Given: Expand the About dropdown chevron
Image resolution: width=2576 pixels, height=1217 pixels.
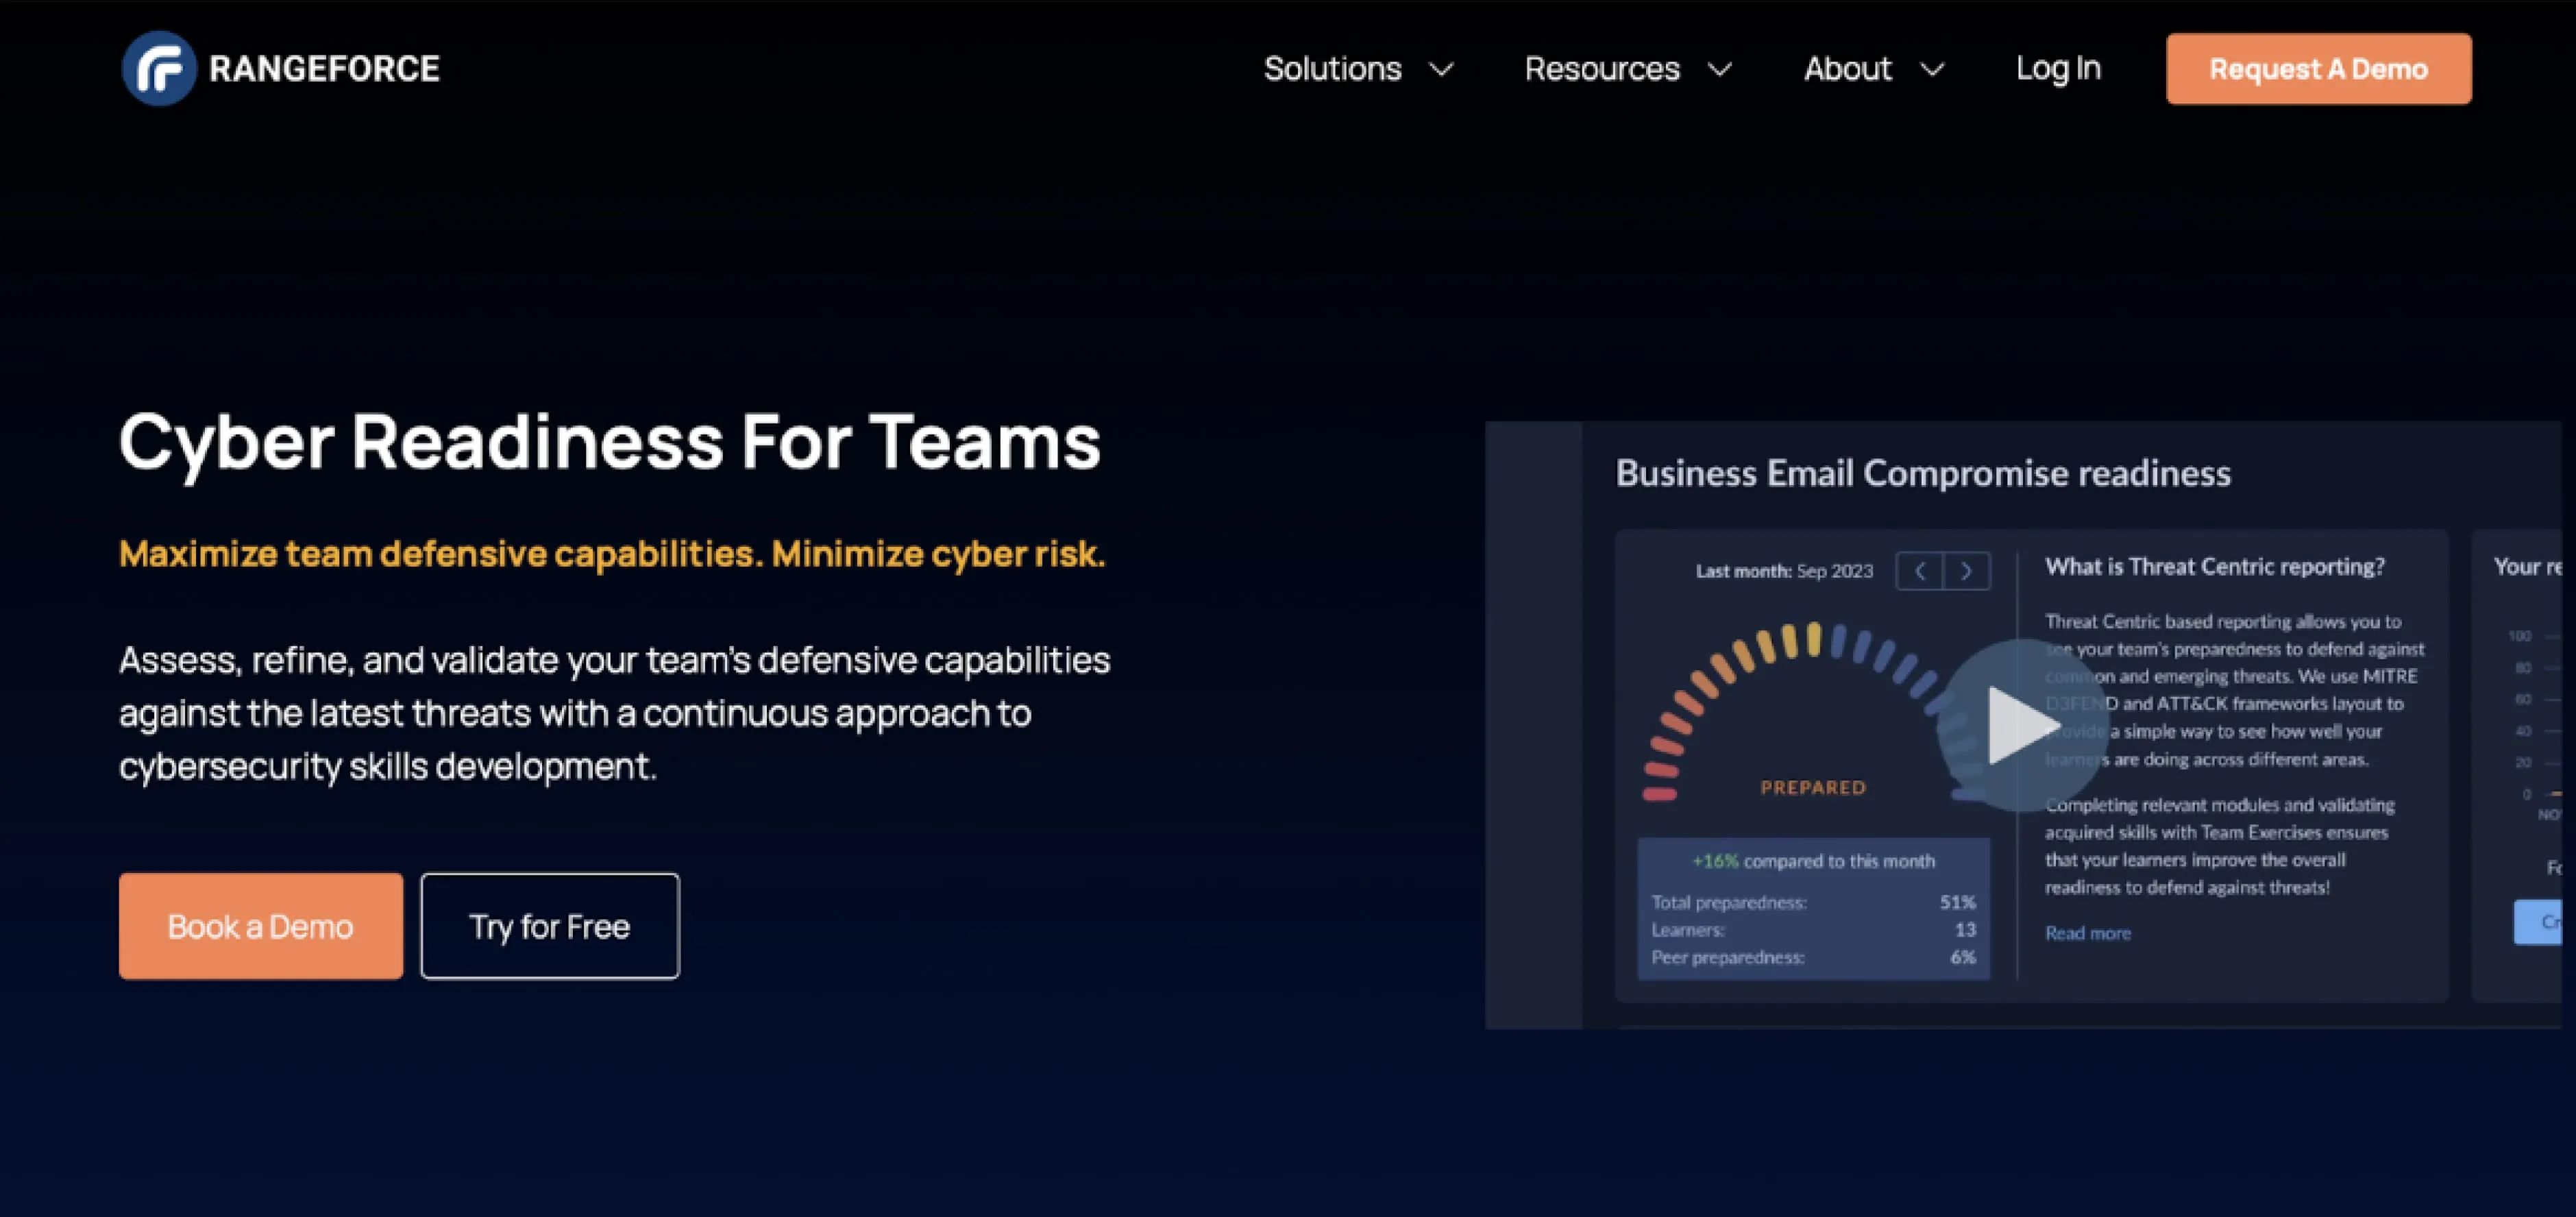Looking at the screenshot, I should click(x=1932, y=70).
